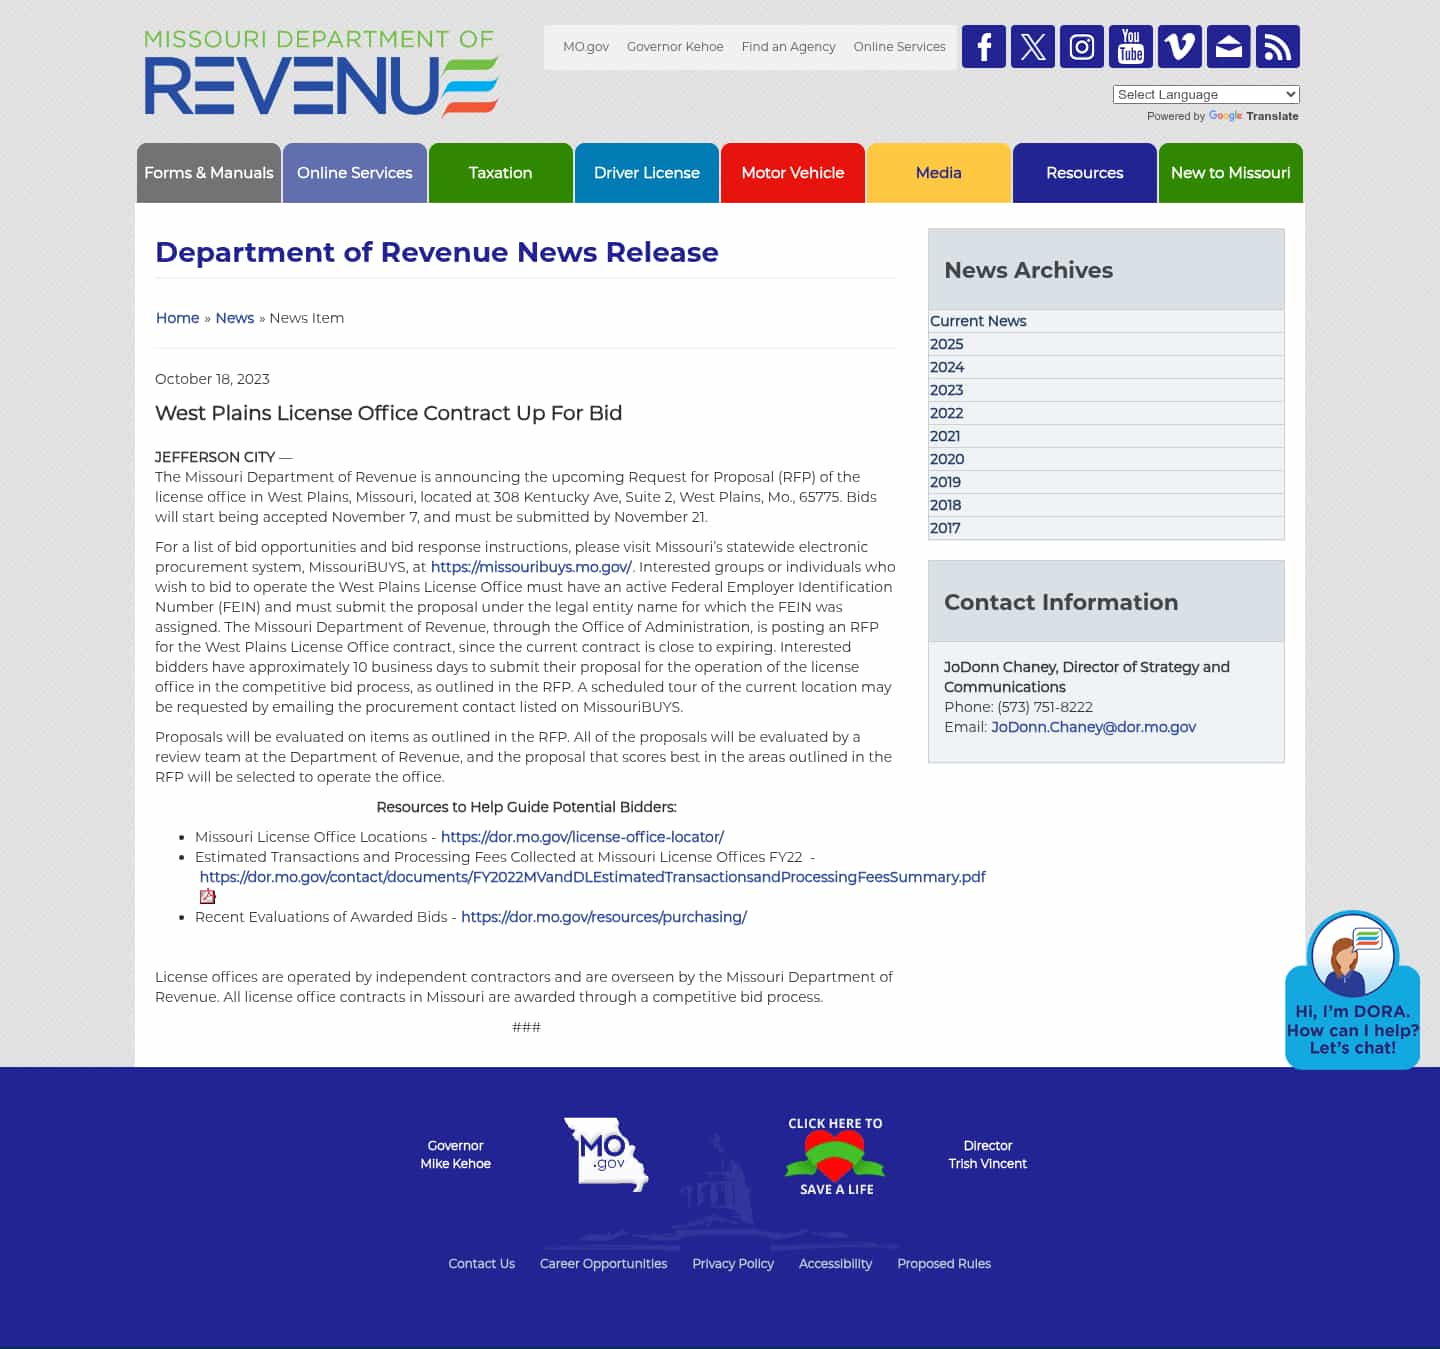This screenshot has height=1349, width=1440.
Task: Expand the 2023 news archive year
Action: (945, 390)
